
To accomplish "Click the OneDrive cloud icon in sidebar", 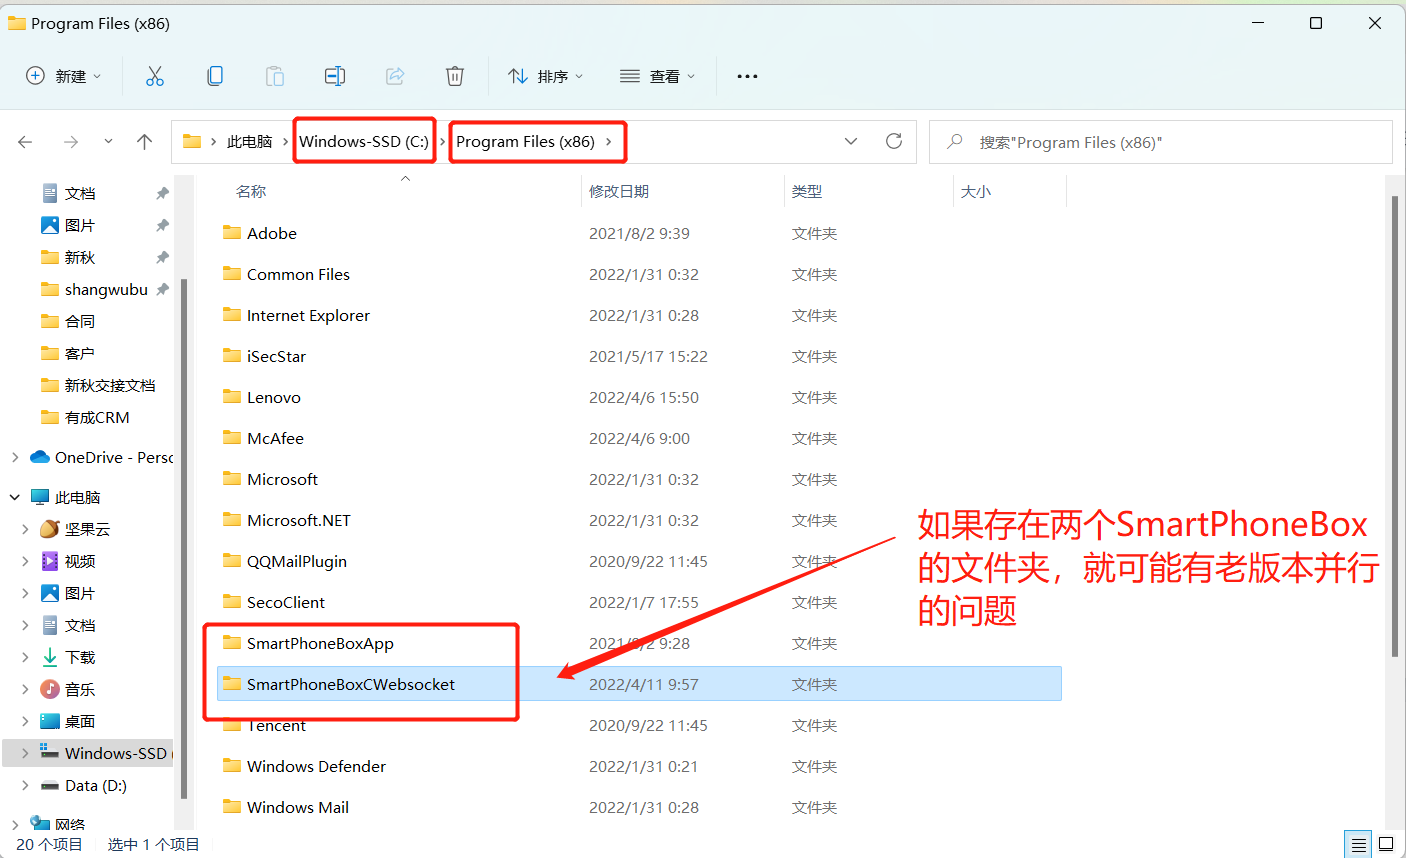I will click(x=40, y=457).
